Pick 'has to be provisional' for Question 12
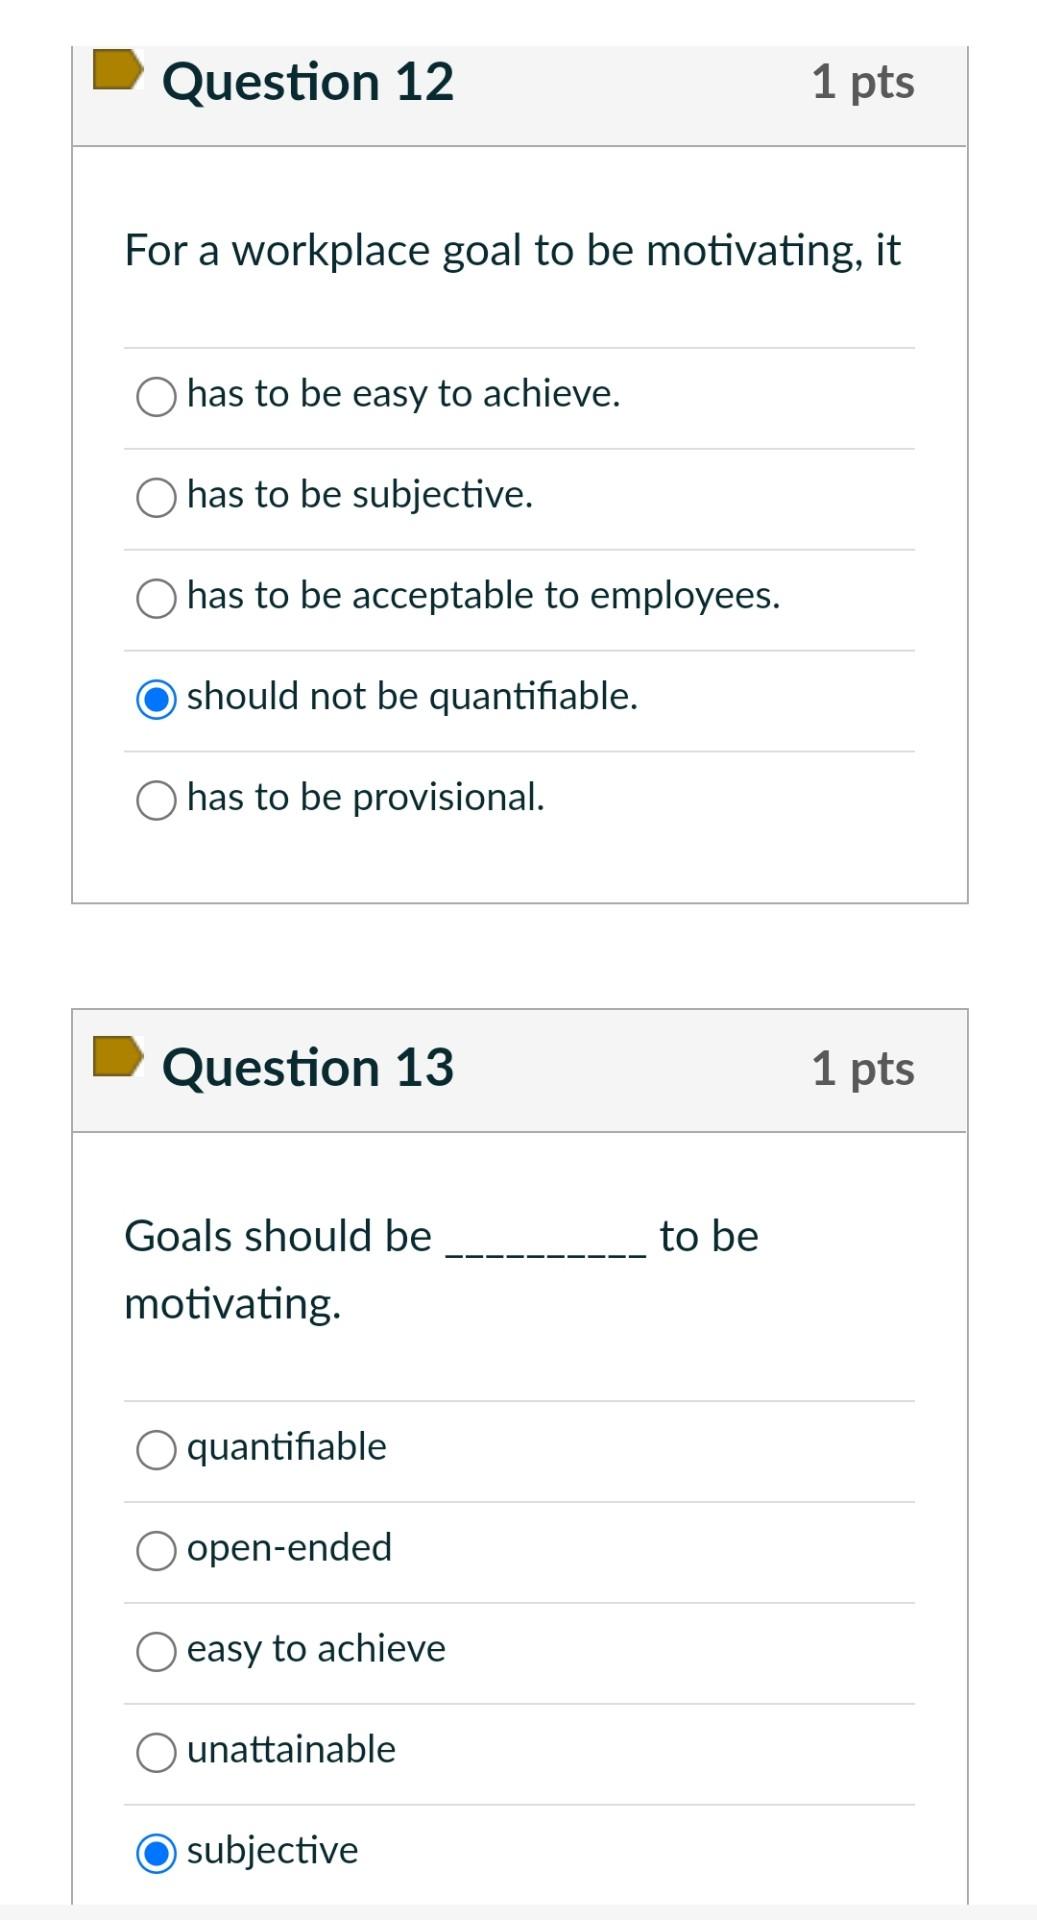 coord(155,798)
